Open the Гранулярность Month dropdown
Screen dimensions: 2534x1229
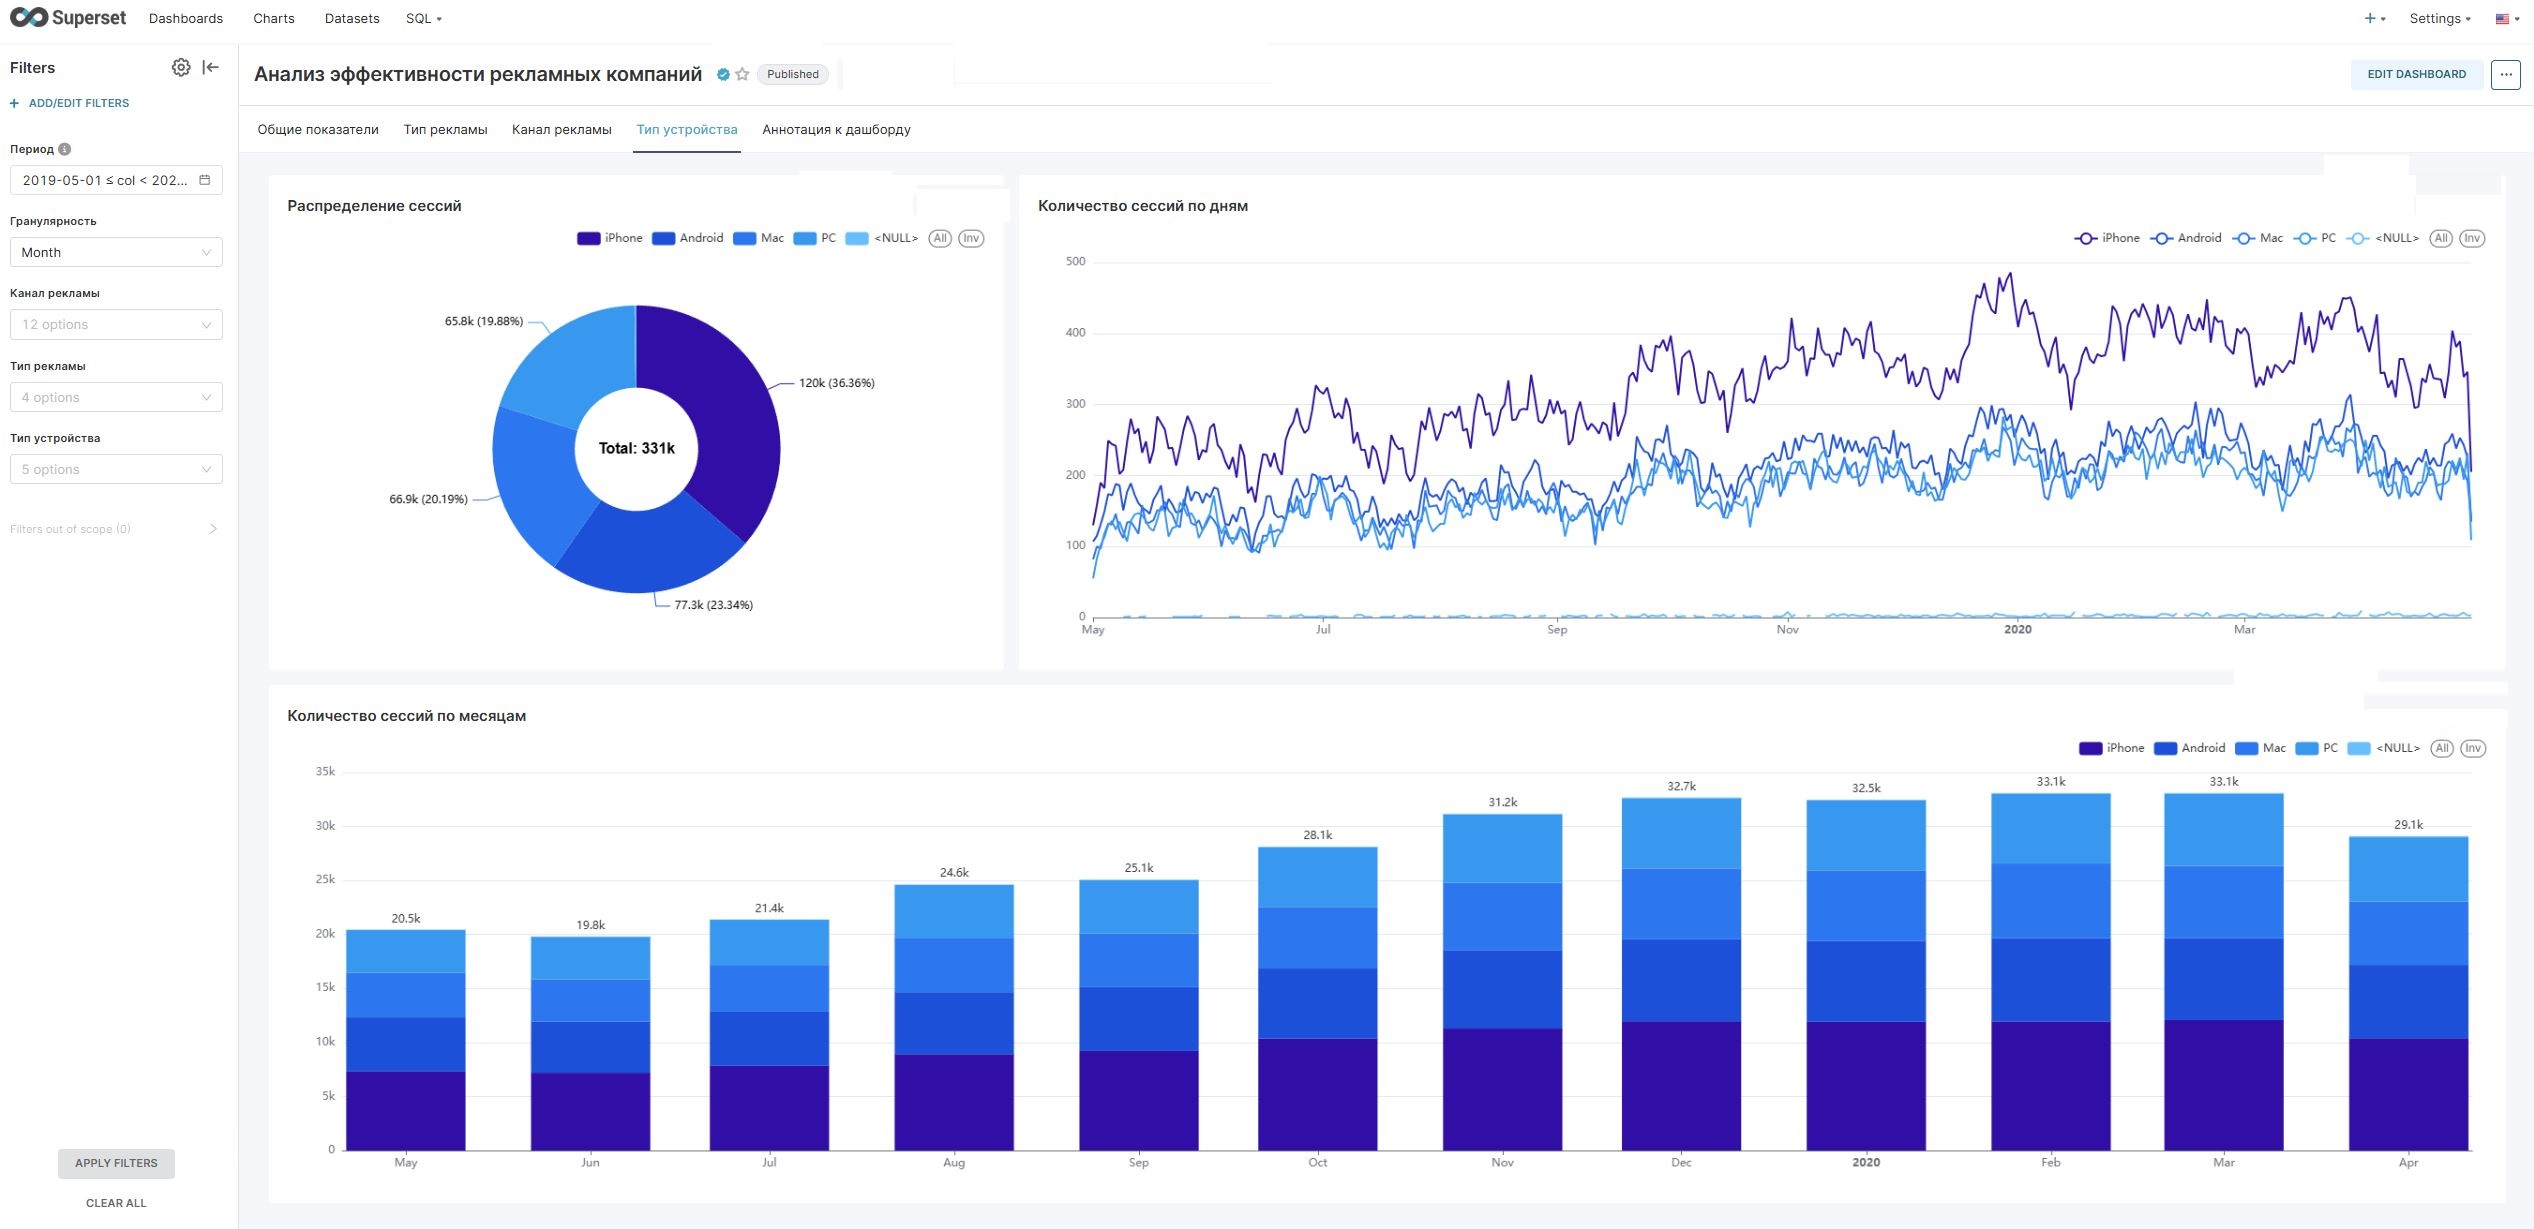point(116,252)
